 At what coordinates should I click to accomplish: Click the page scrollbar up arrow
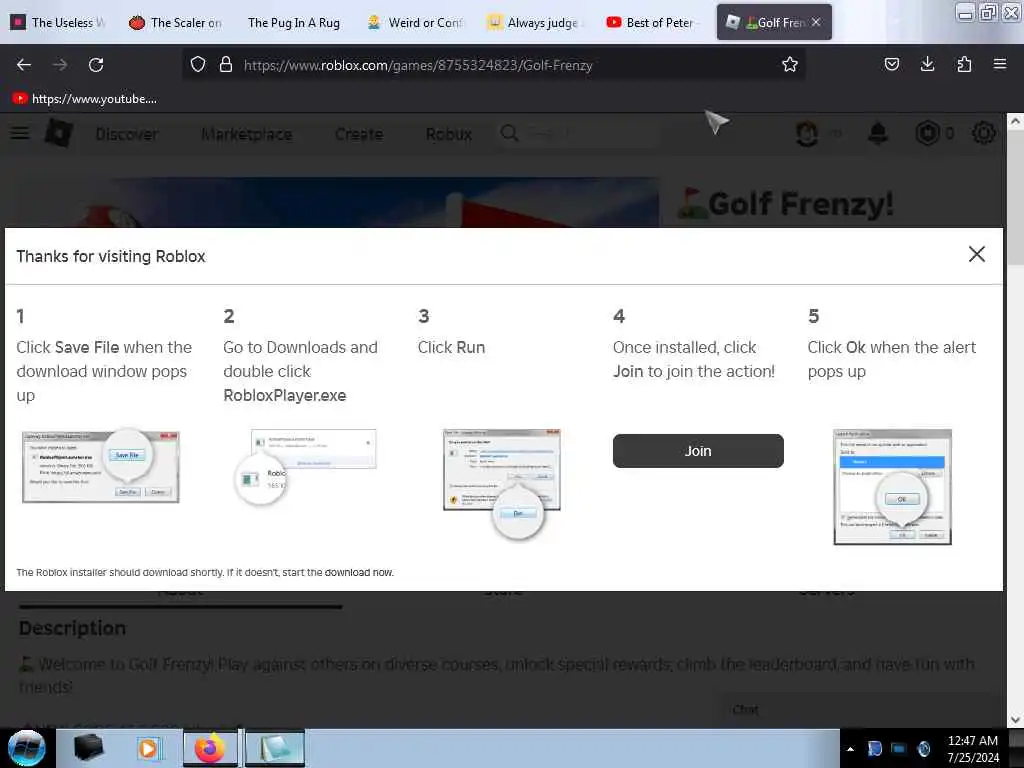[1015, 121]
